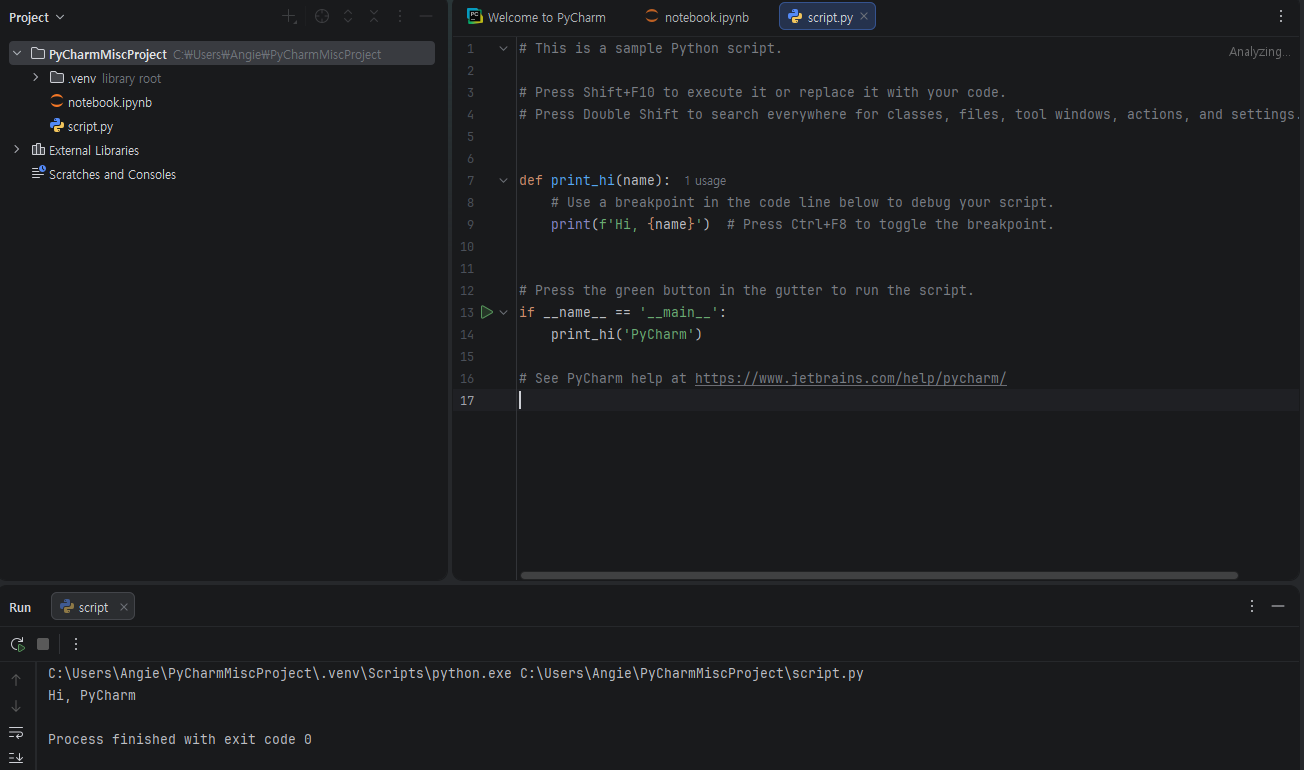Open the jetbrains.com help pycharm link
The height and width of the screenshot is (770, 1304).
coord(850,378)
